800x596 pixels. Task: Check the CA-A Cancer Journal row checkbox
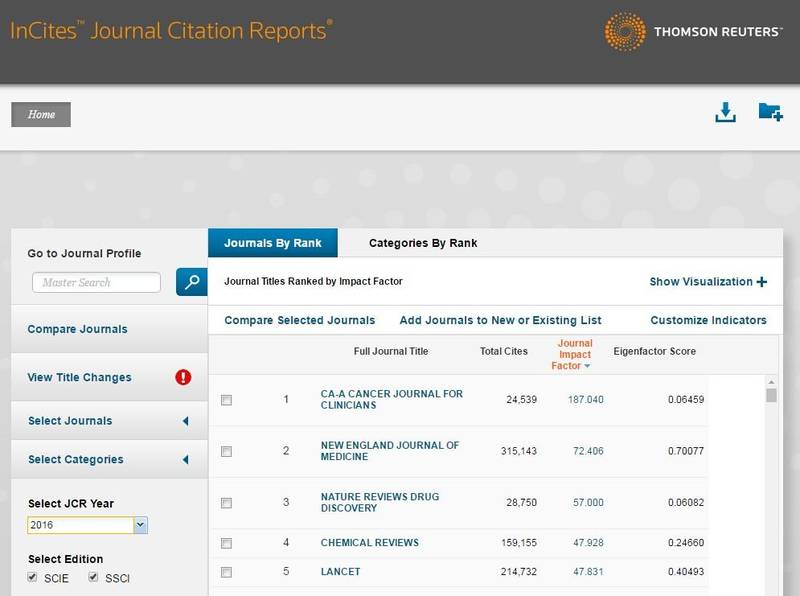(227, 400)
